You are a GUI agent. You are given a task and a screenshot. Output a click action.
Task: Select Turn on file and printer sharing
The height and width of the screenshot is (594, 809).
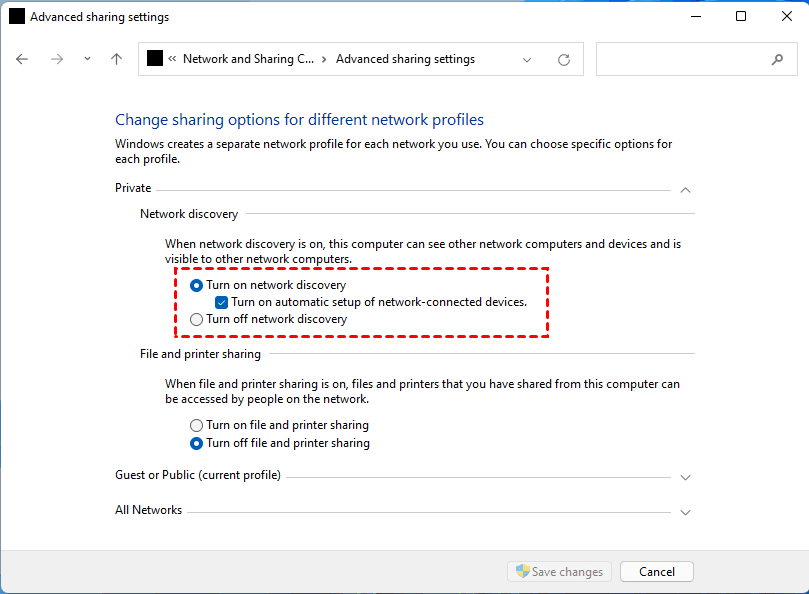[196, 425]
